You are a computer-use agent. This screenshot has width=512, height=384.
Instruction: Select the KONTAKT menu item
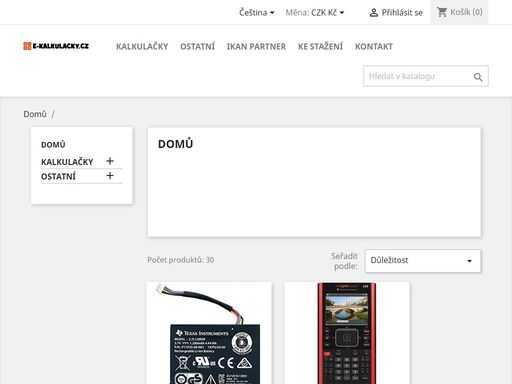point(374,46)
